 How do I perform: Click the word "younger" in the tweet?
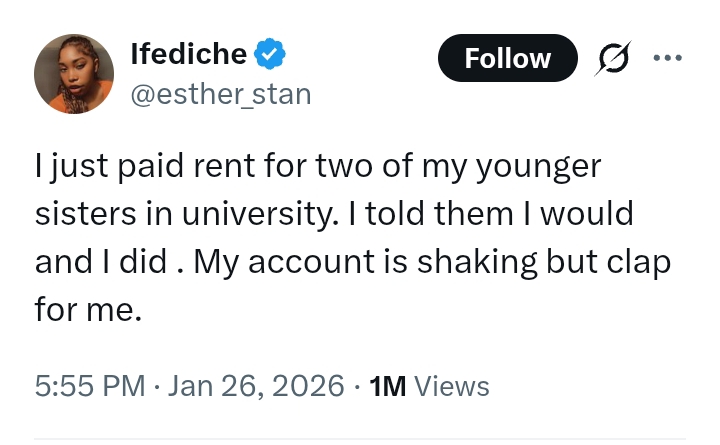point(539,167)
